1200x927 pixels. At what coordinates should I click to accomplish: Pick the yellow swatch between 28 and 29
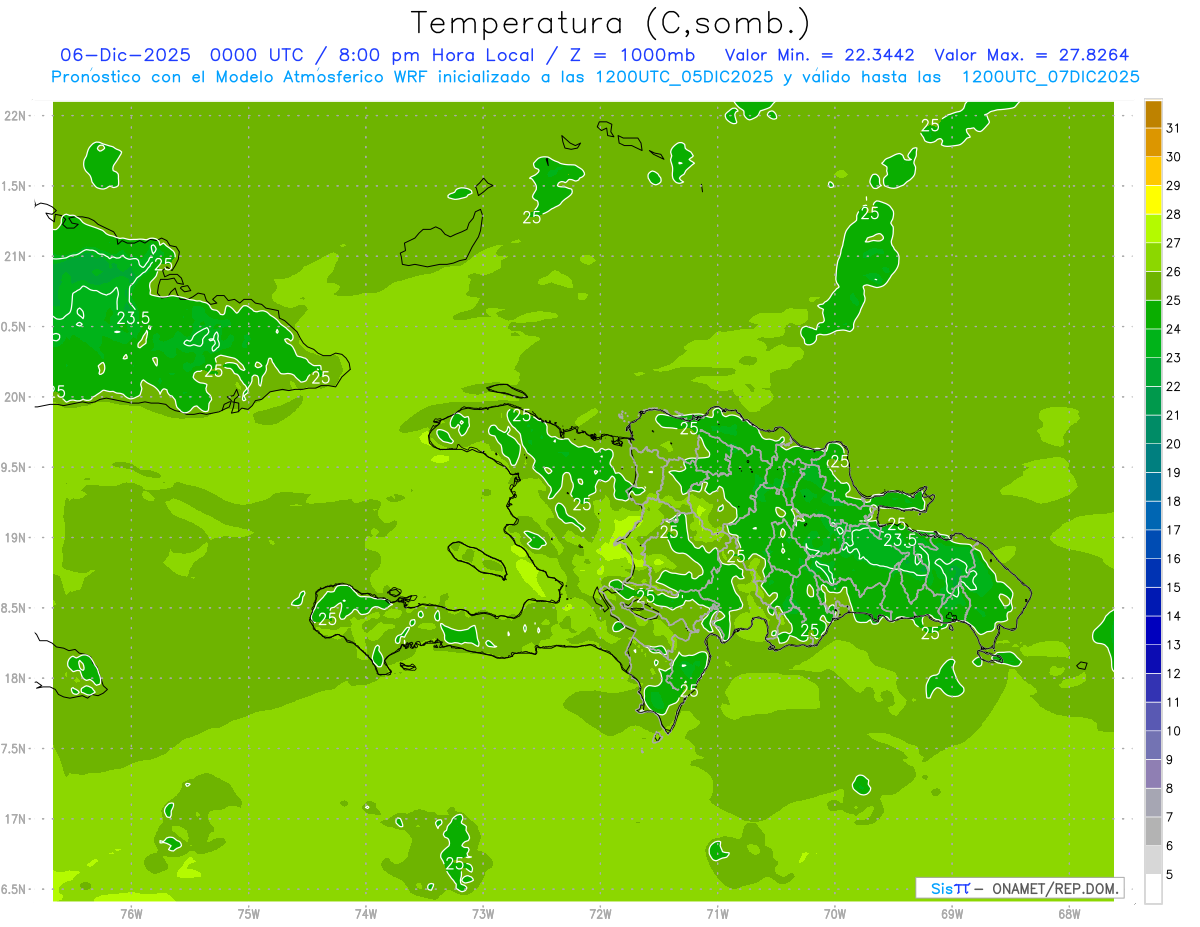1153,200
